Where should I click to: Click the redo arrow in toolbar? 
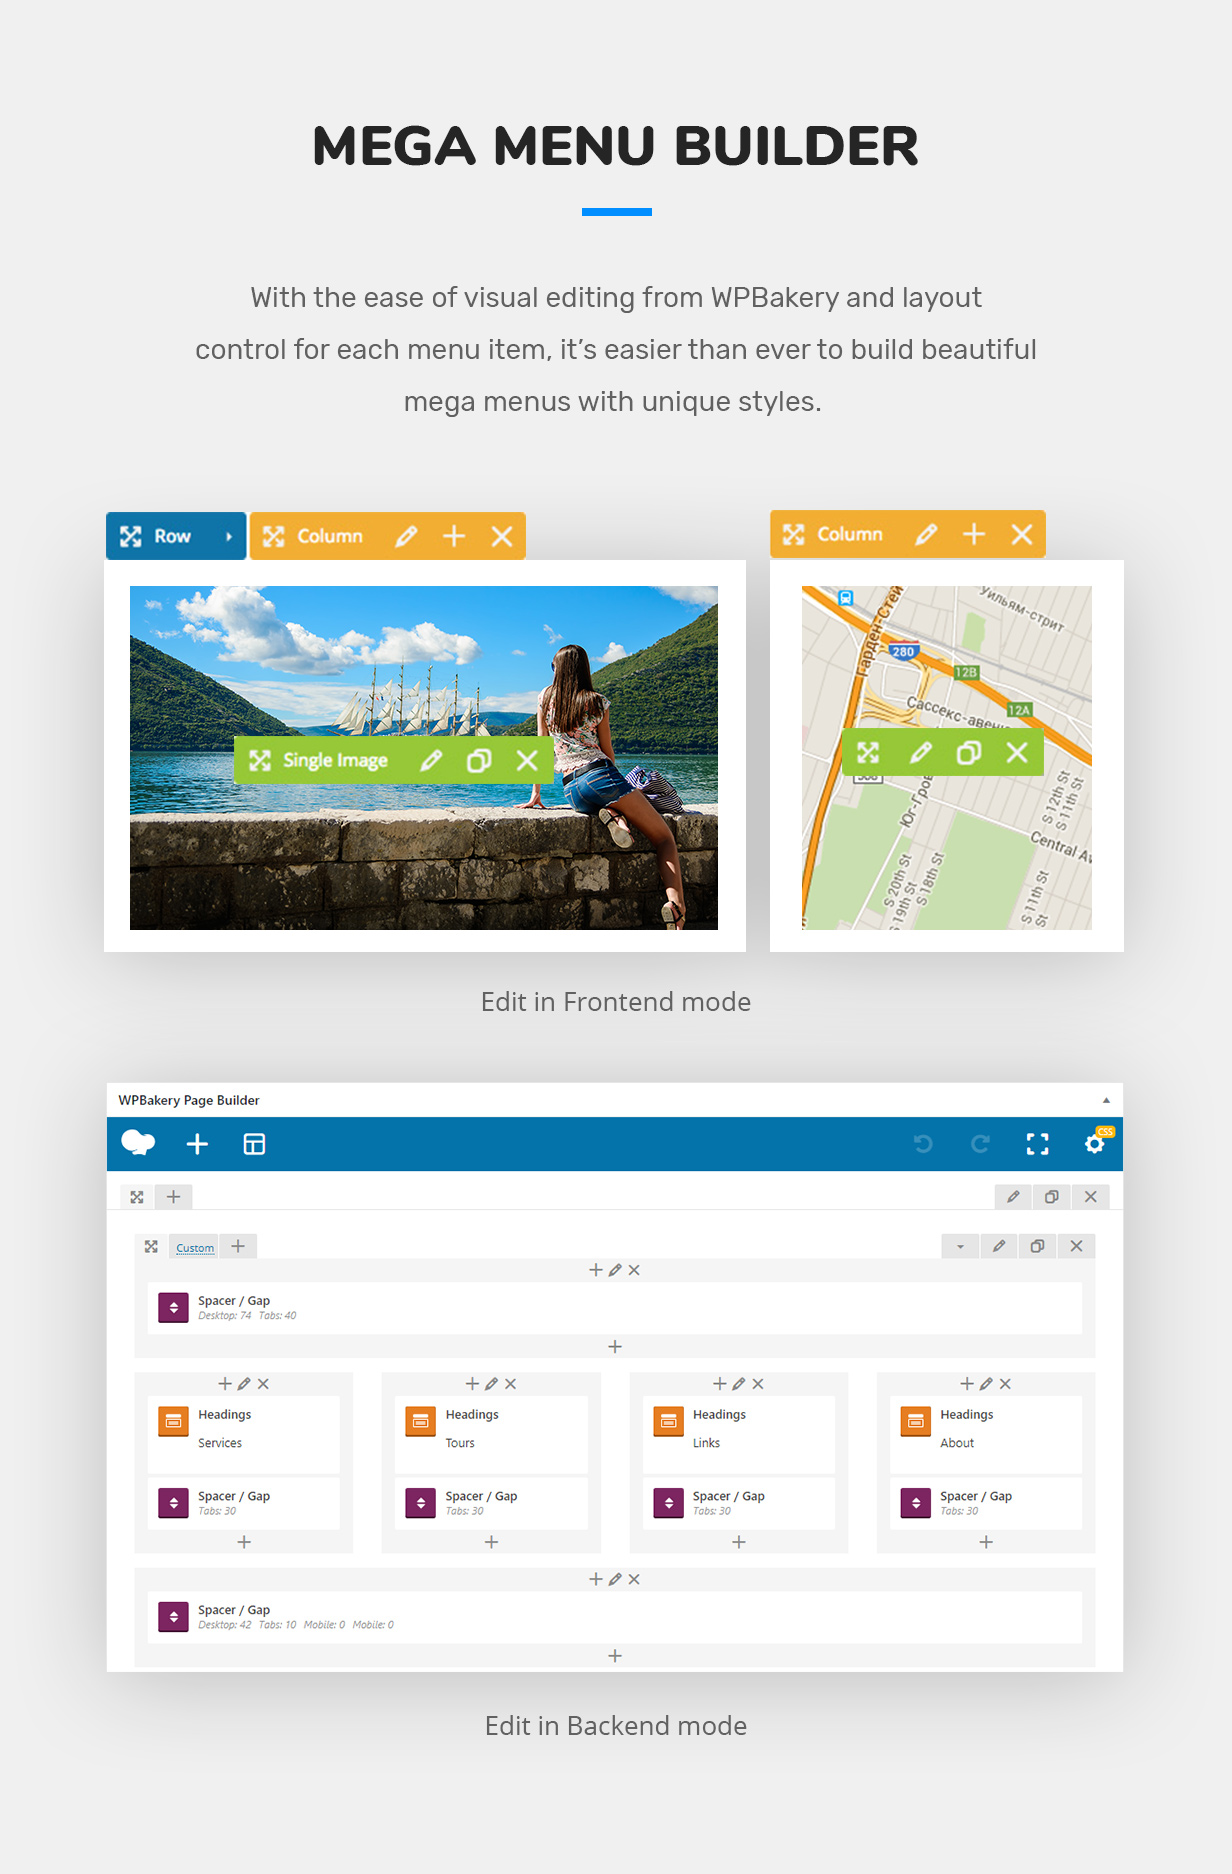click(x=981, y=1144)
